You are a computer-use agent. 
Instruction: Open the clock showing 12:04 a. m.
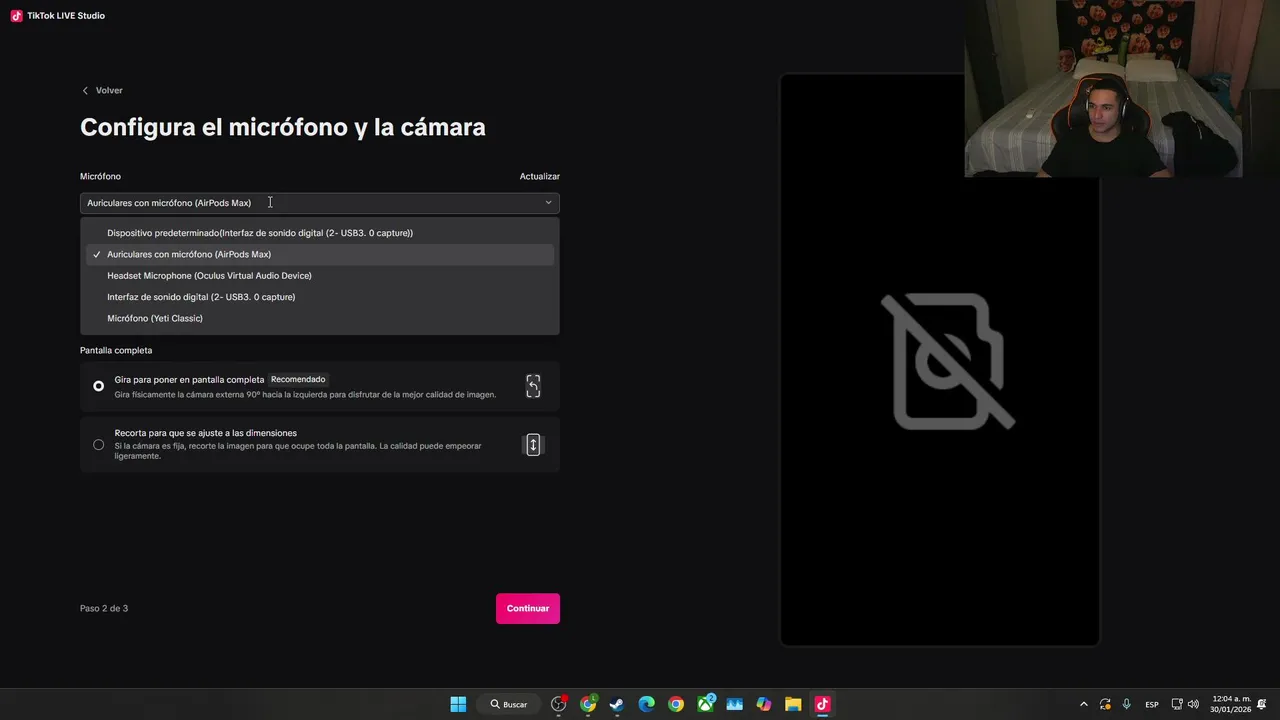(x=1231, y=704)
